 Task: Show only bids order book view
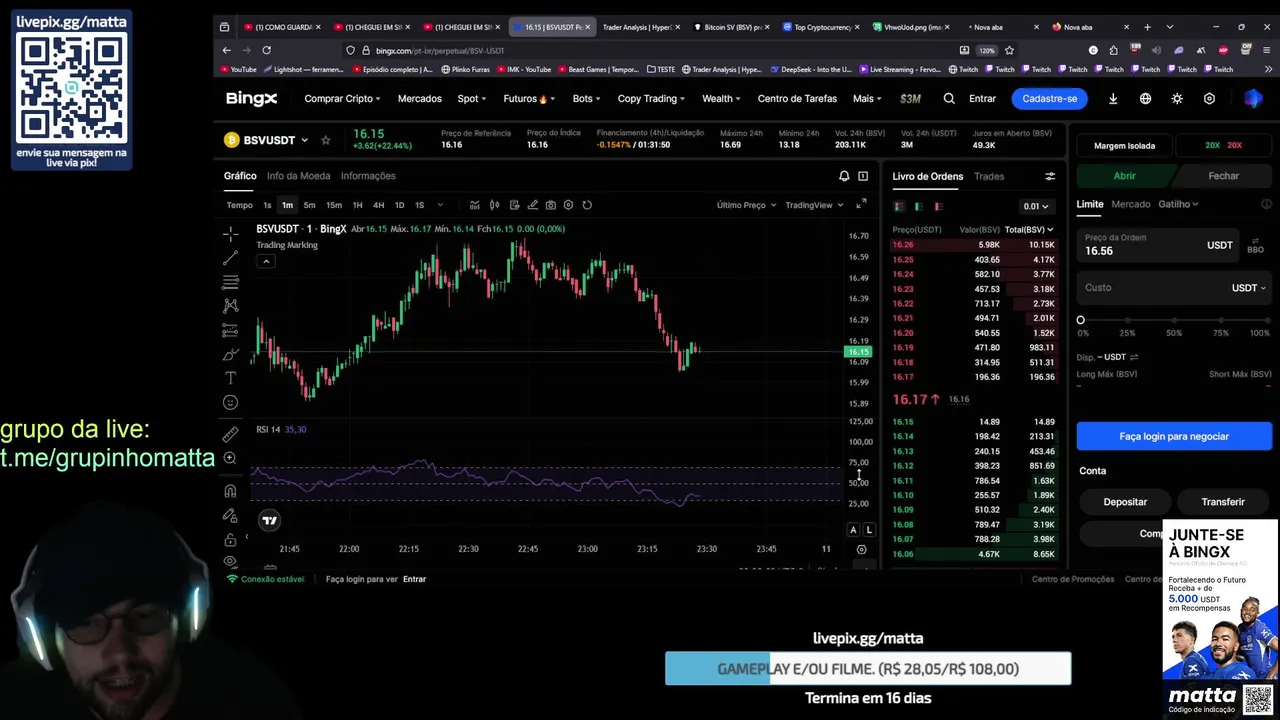pyautogui.click(x=919, y=206)
